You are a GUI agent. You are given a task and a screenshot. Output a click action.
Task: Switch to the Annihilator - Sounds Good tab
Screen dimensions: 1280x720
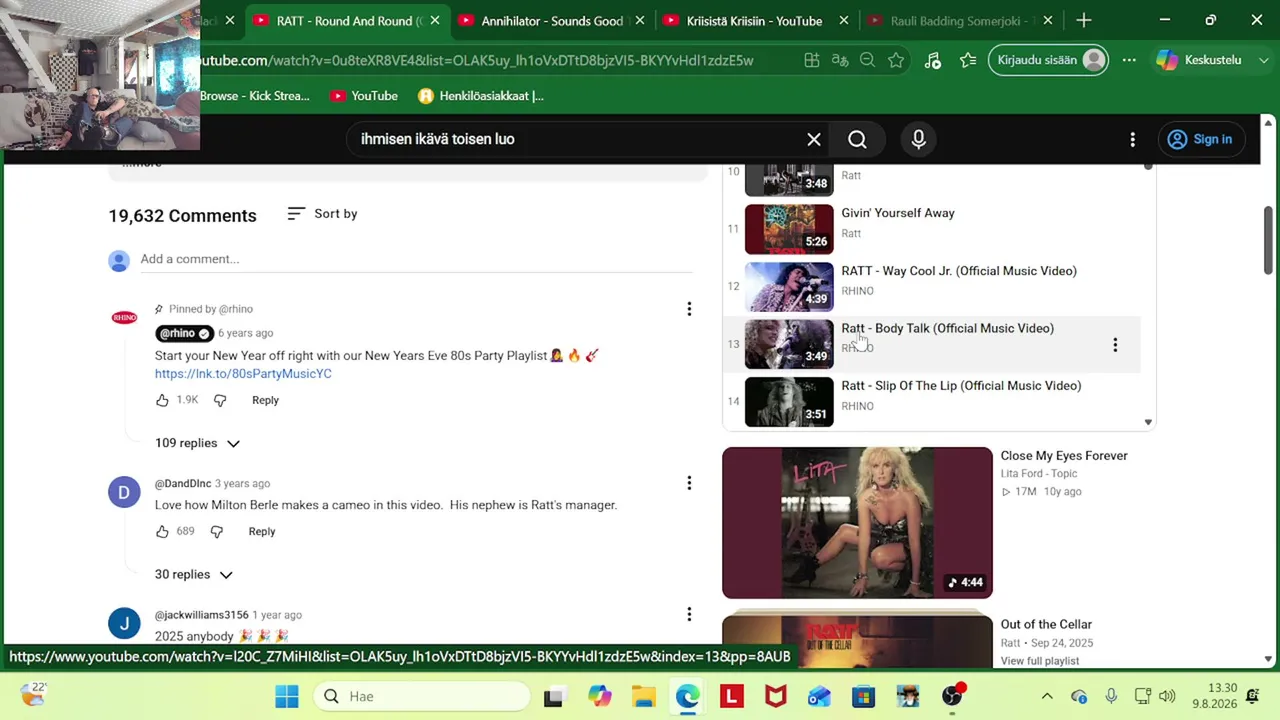tap(551, 20)
